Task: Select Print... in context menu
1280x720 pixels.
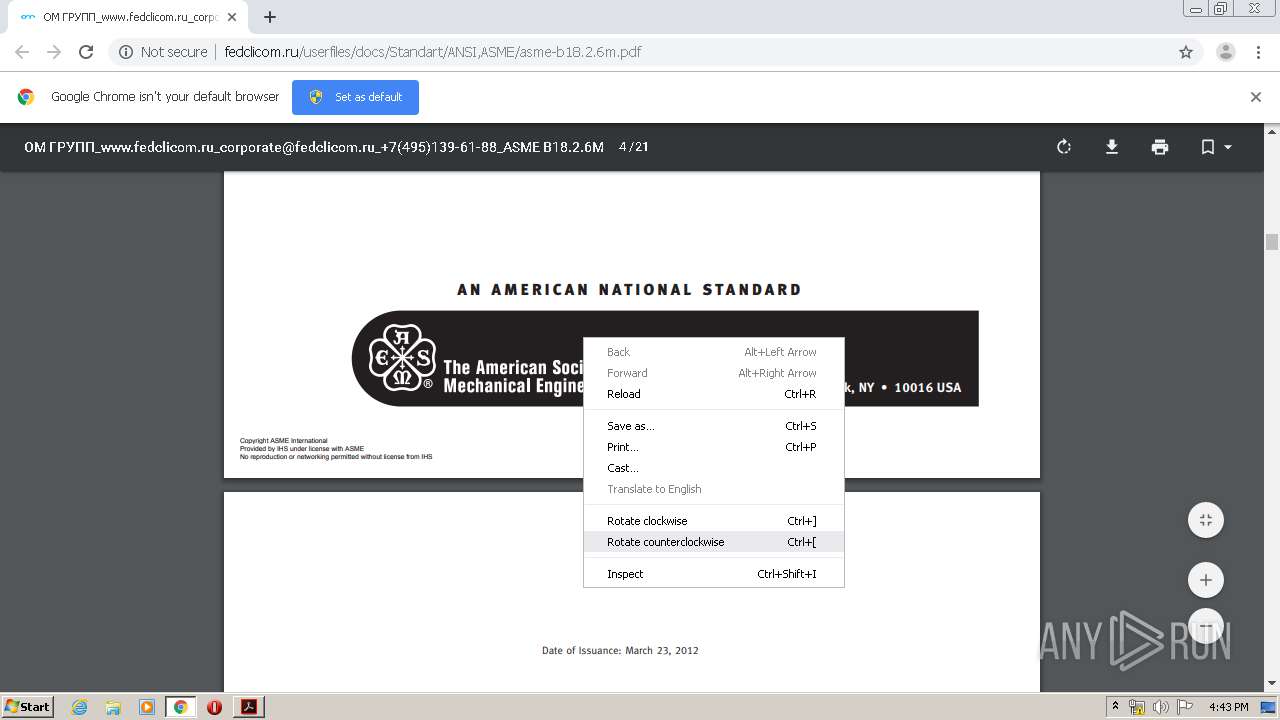Action: 714,447
